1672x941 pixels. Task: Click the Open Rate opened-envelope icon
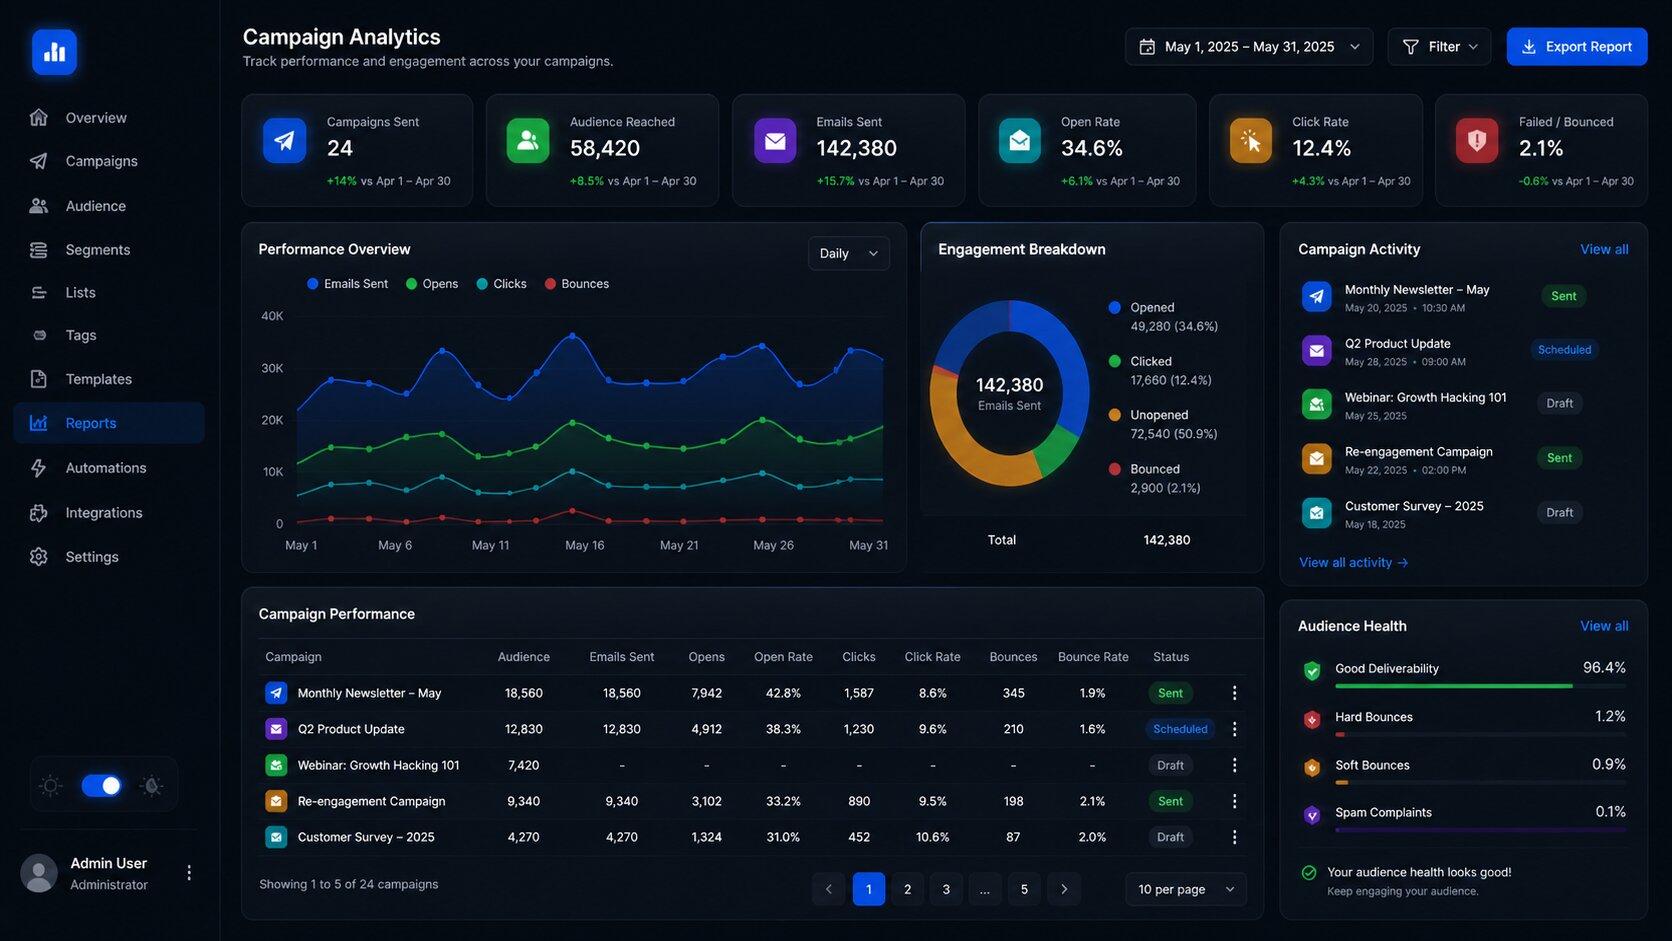coord(1020,140)
